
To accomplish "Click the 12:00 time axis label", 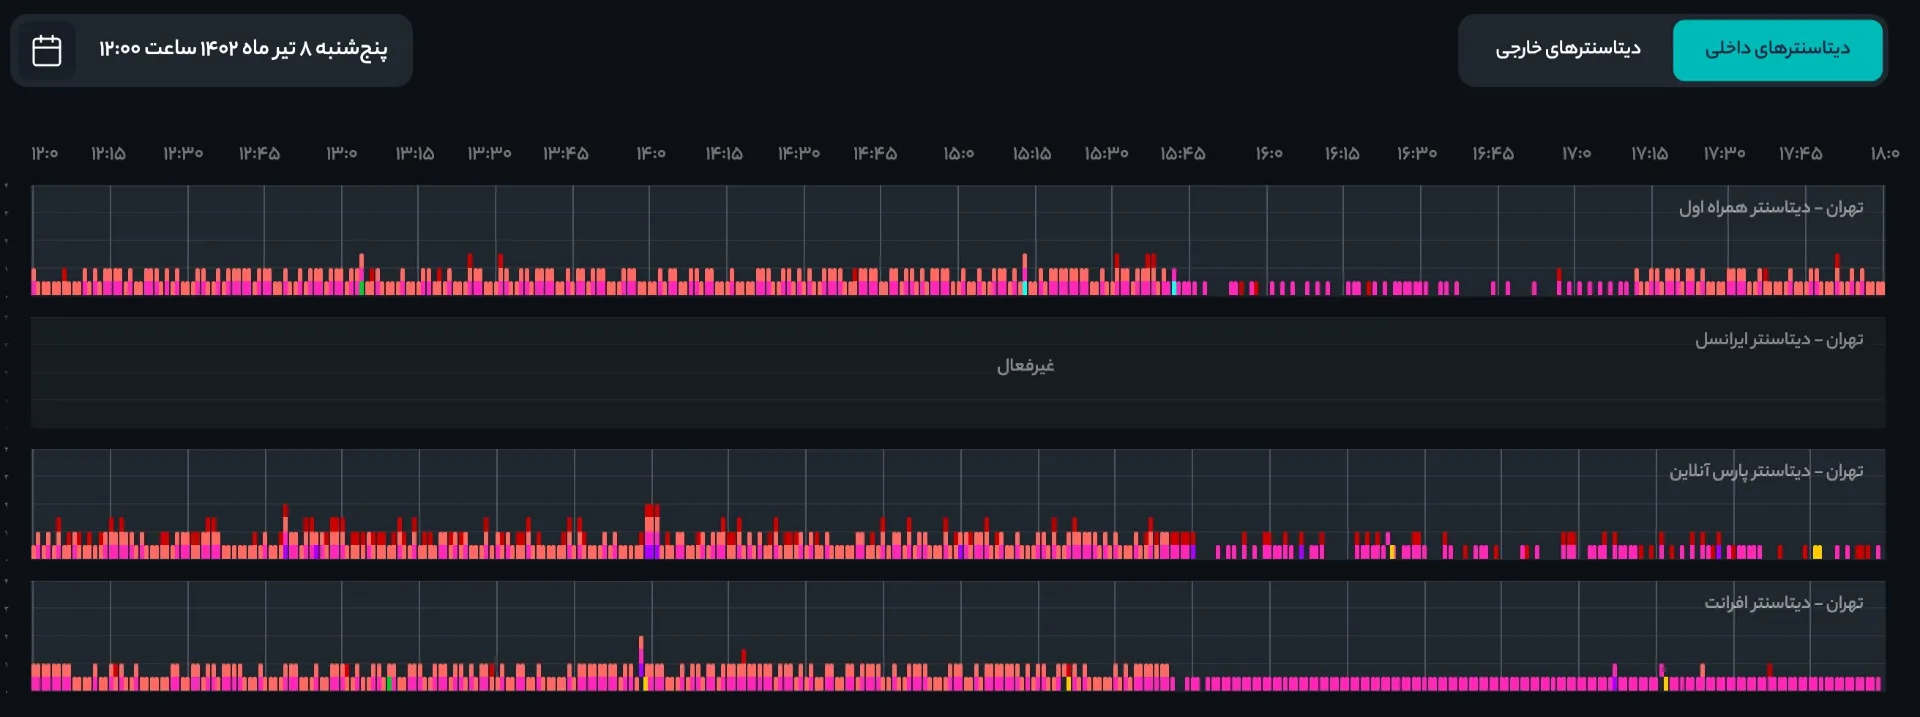I will coord(44,154).
